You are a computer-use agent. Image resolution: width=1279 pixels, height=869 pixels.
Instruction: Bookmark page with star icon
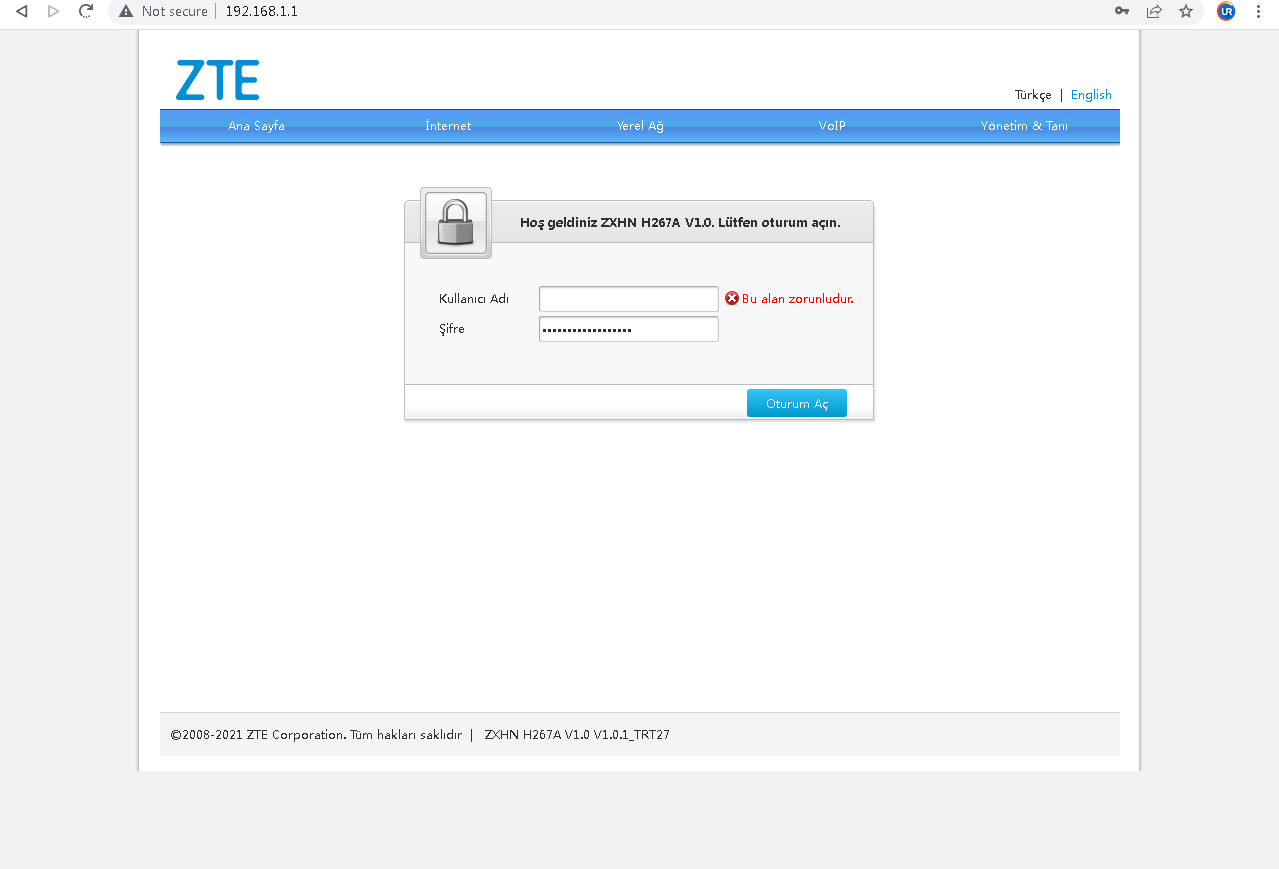(1186, 11)
